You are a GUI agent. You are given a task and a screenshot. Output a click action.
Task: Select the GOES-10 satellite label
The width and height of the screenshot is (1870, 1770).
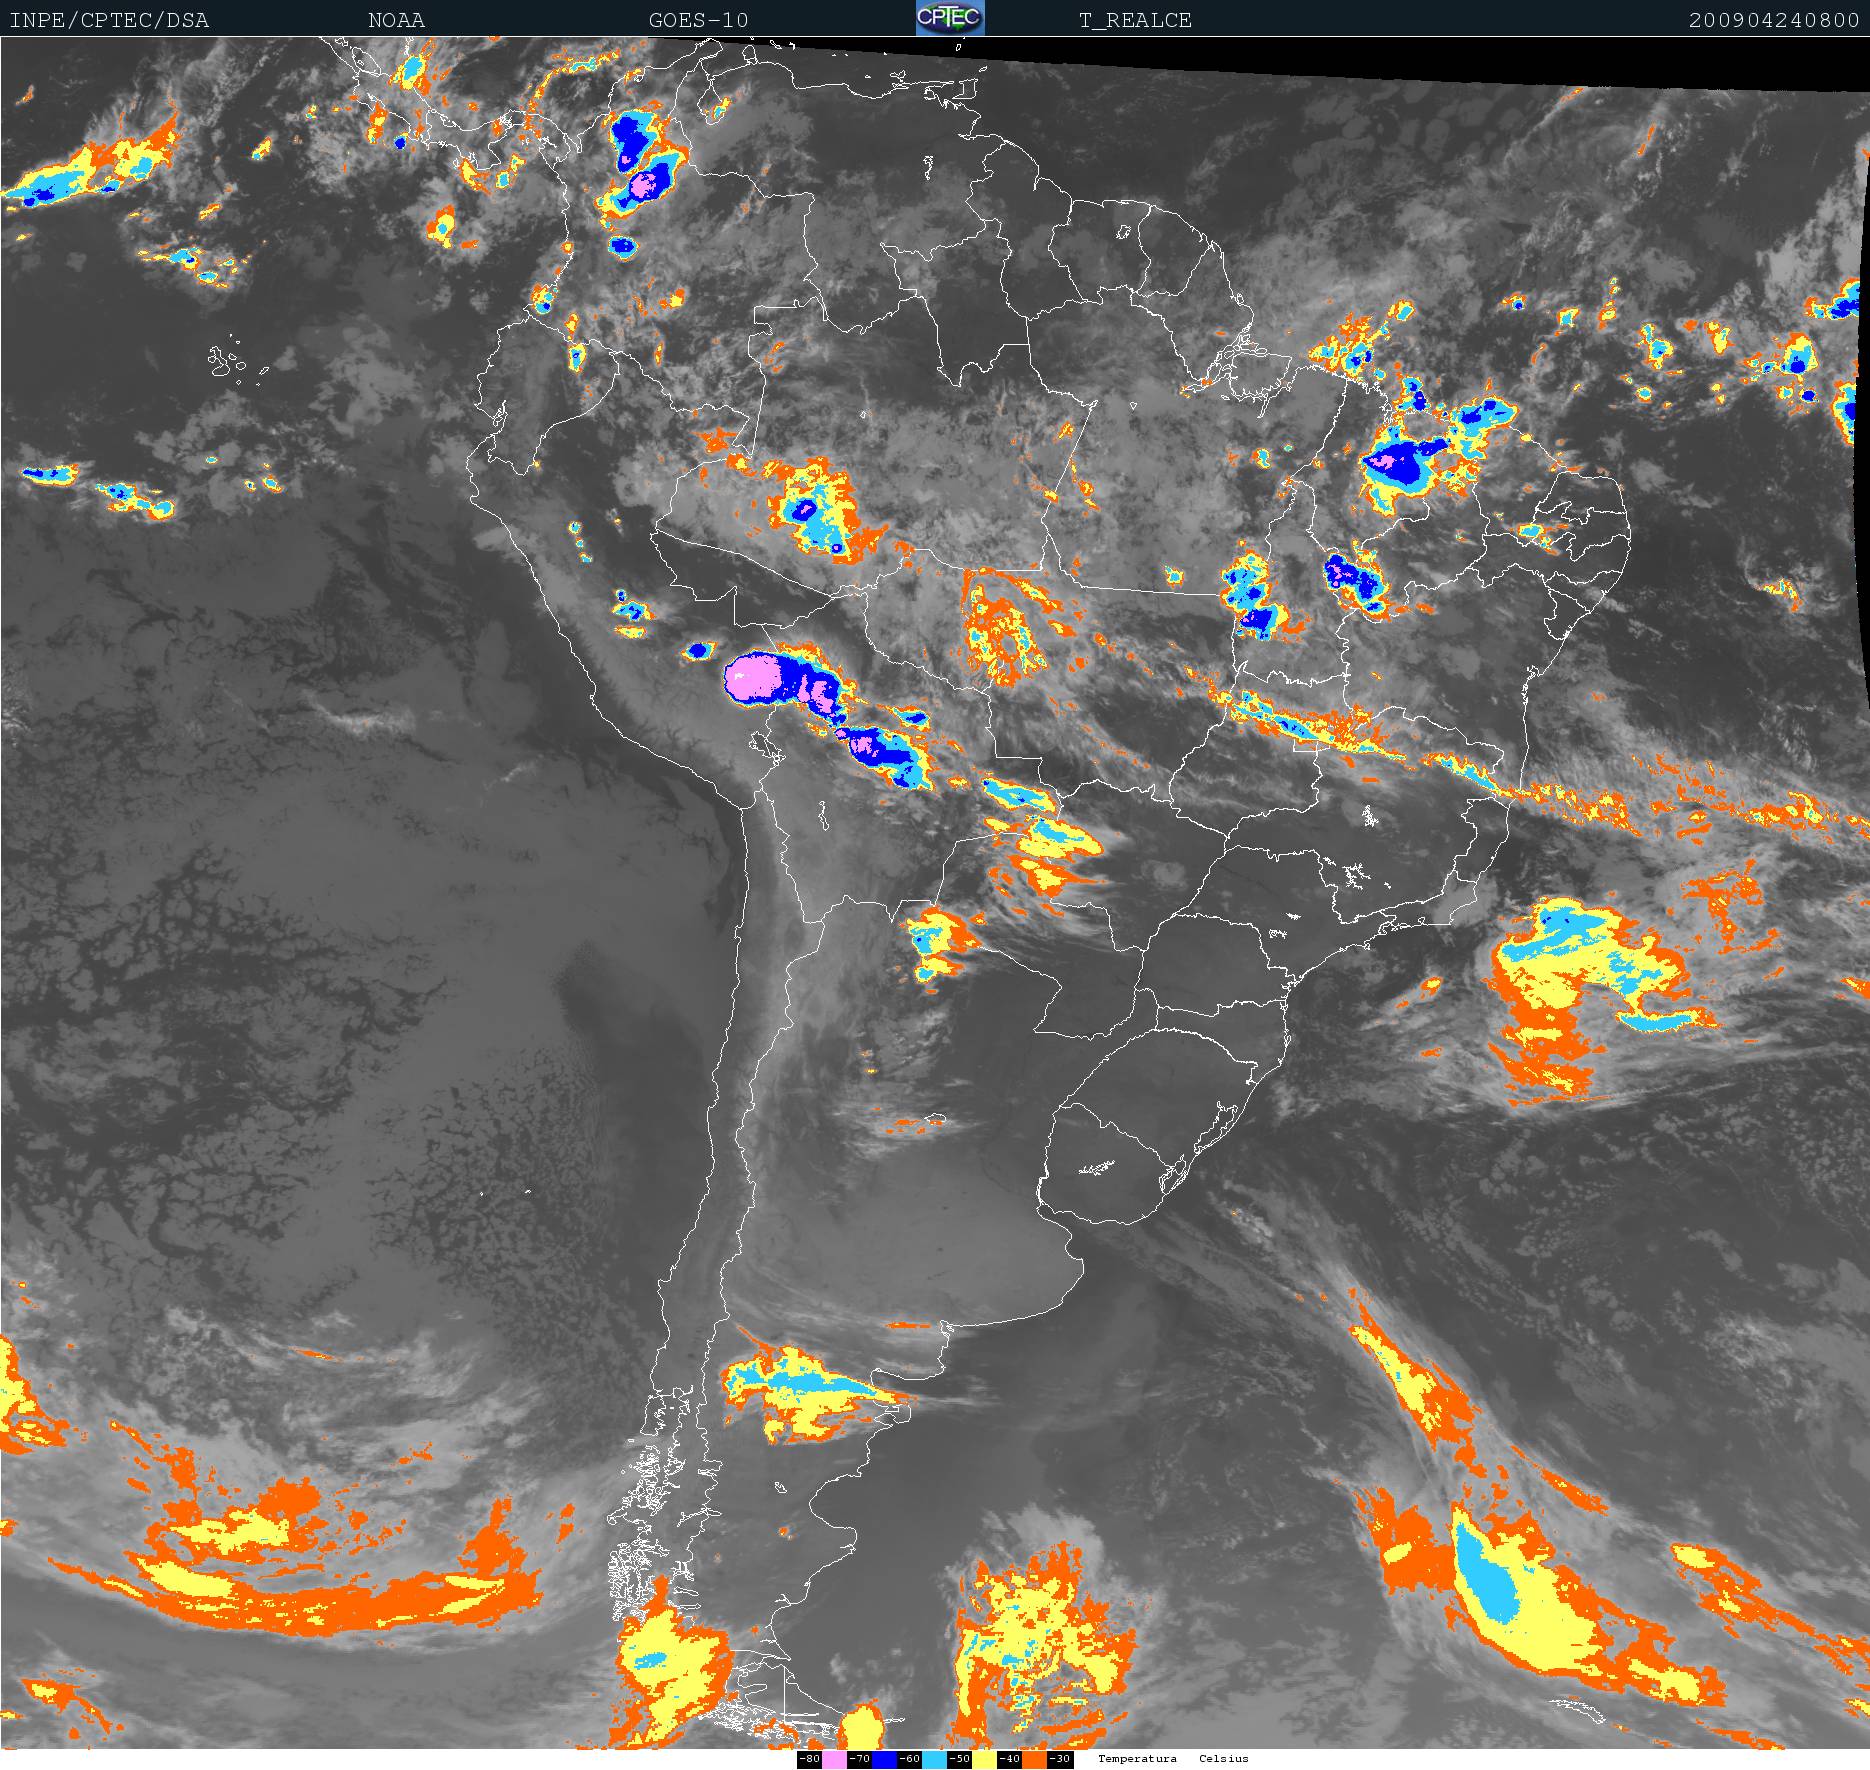pyautogui.click(x=698, y=20)
